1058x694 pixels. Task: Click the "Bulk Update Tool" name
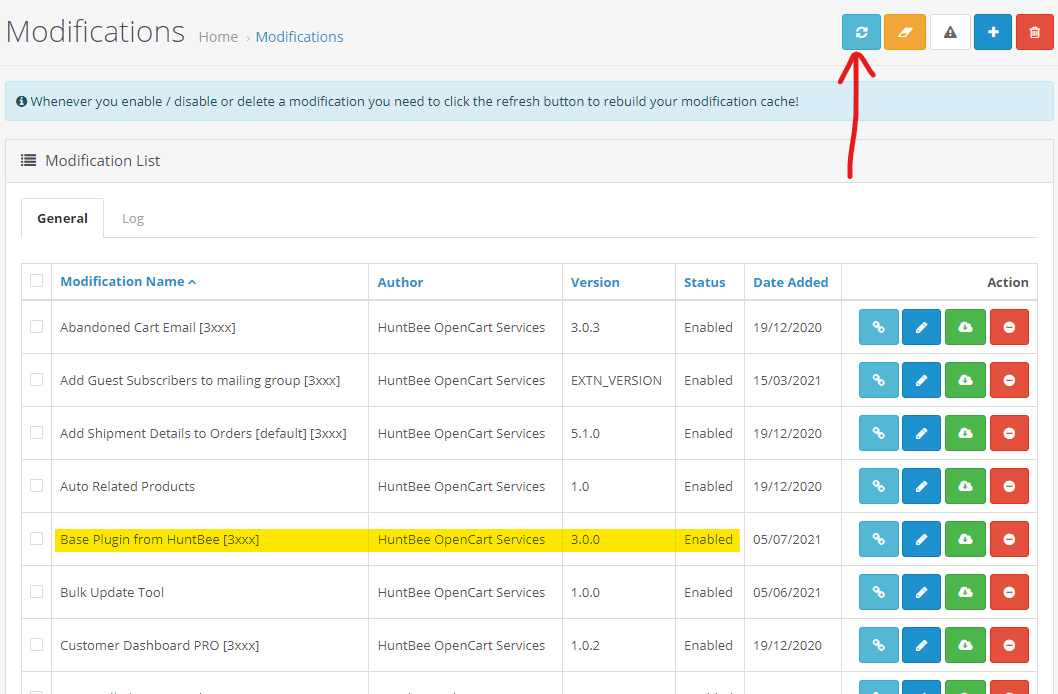coord(112,592)
